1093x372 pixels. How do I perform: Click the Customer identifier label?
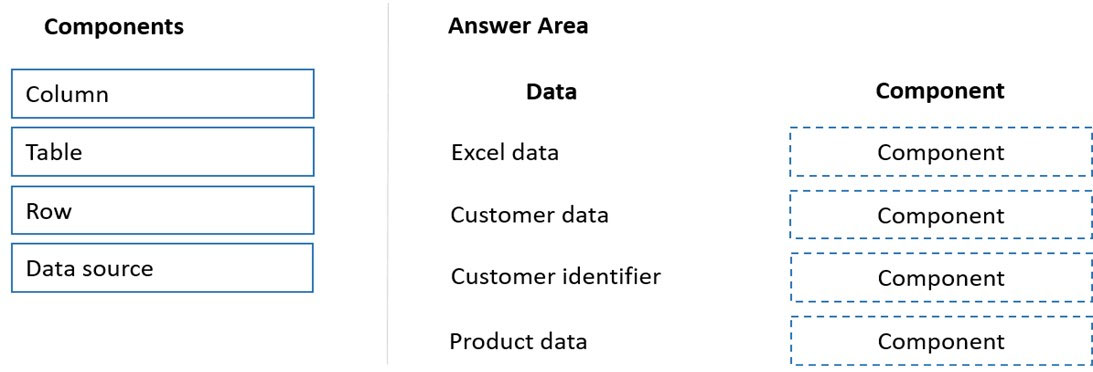click(x=556, y=277)
